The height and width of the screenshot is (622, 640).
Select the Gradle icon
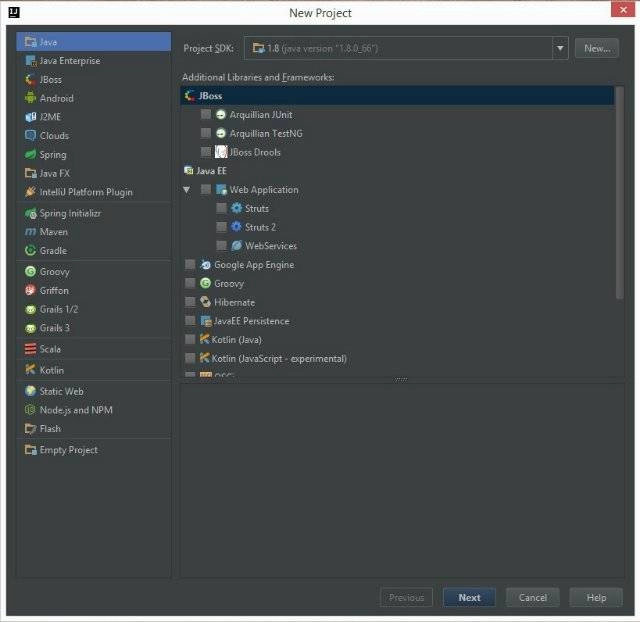pos(31,251)
